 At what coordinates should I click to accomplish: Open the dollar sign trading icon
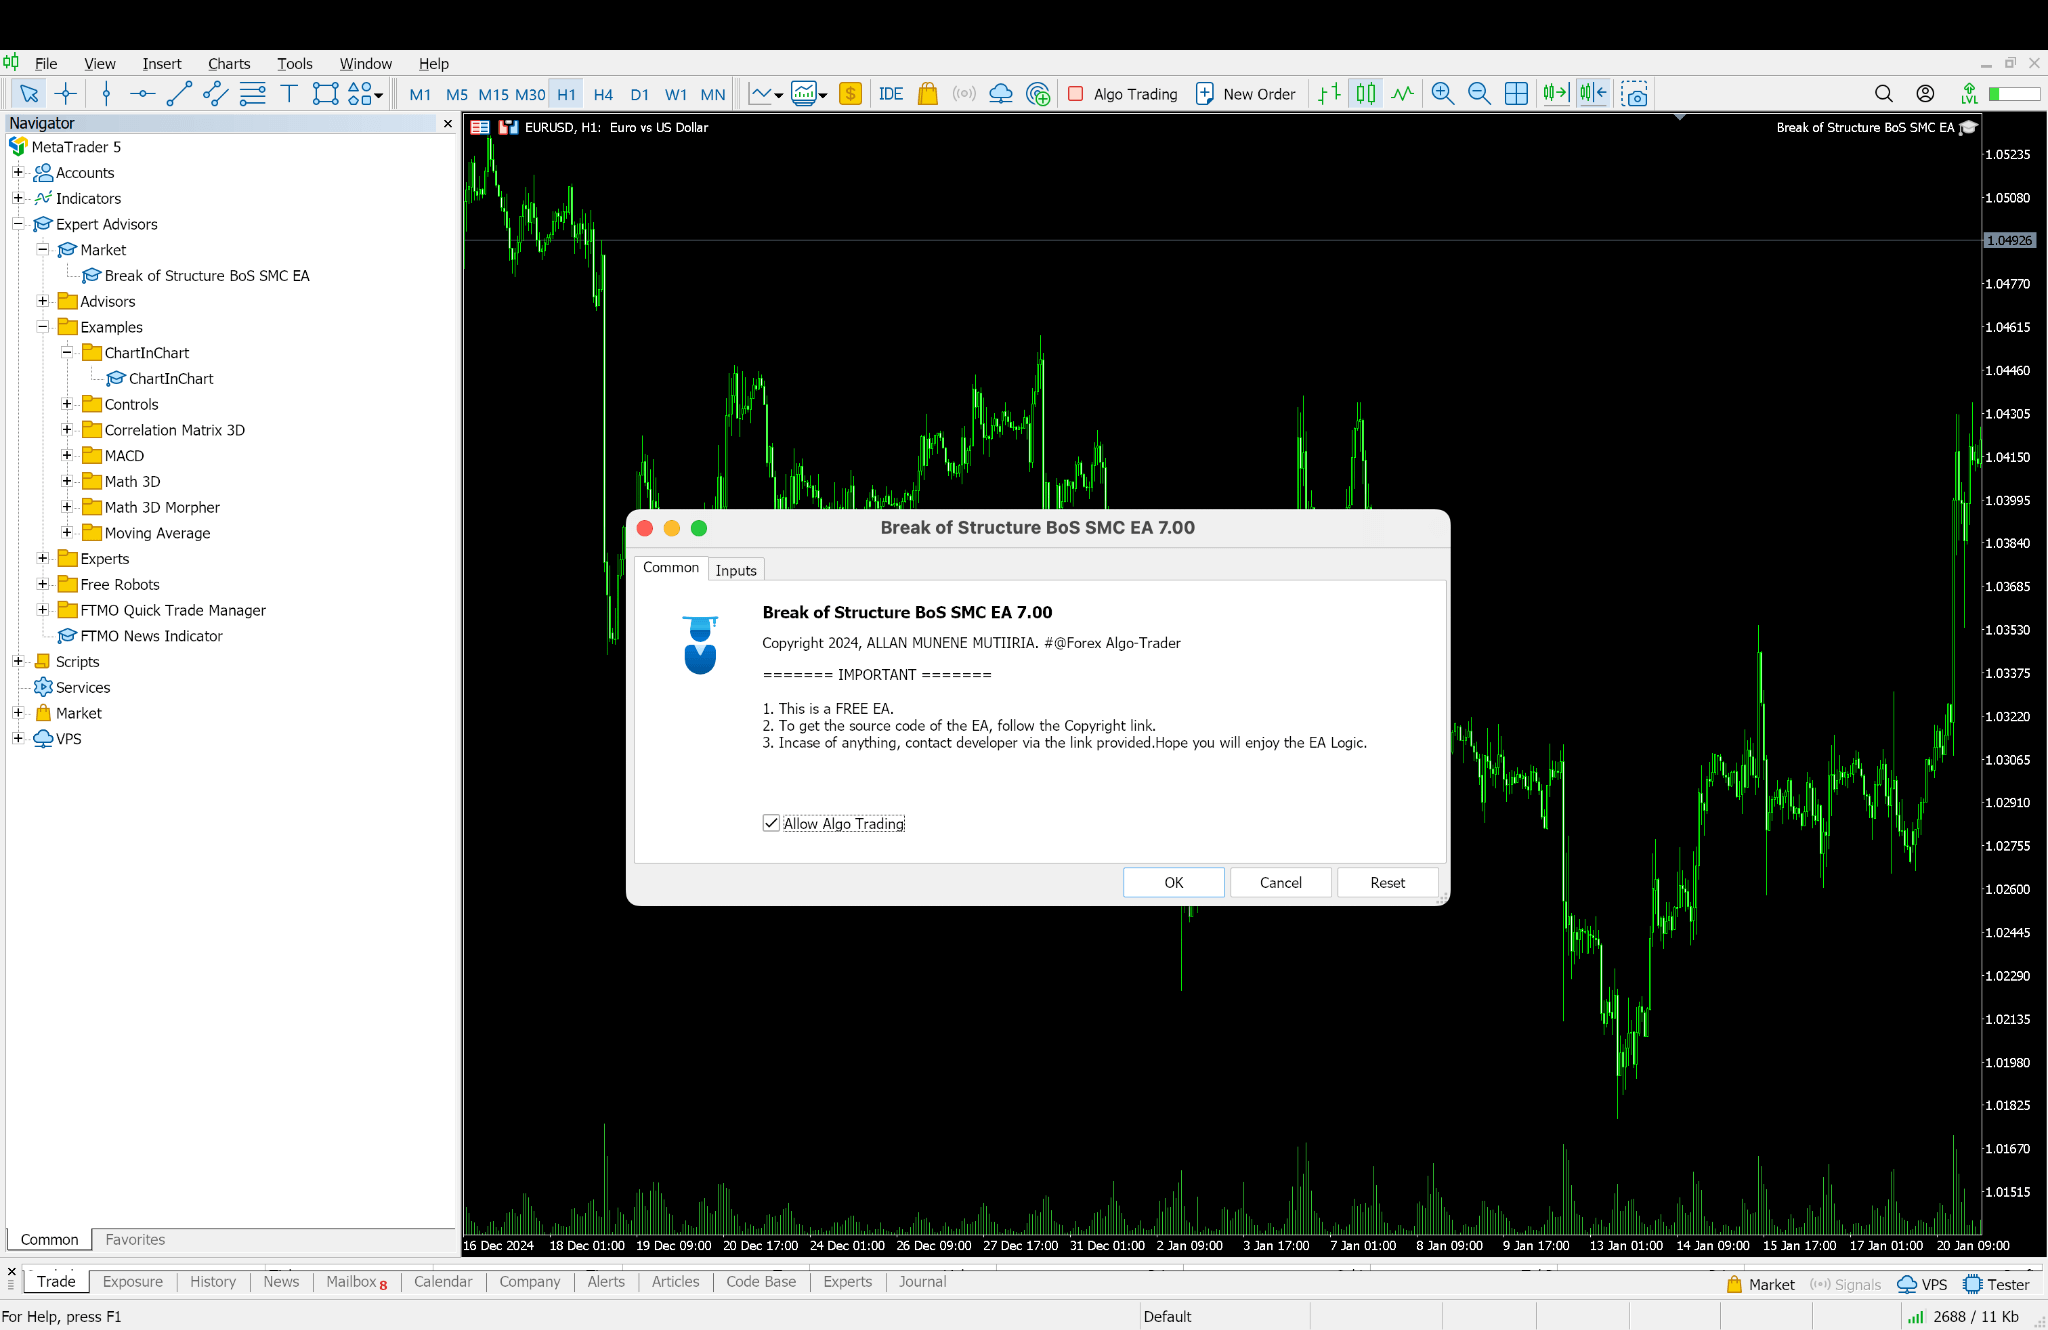pos(850,94)
